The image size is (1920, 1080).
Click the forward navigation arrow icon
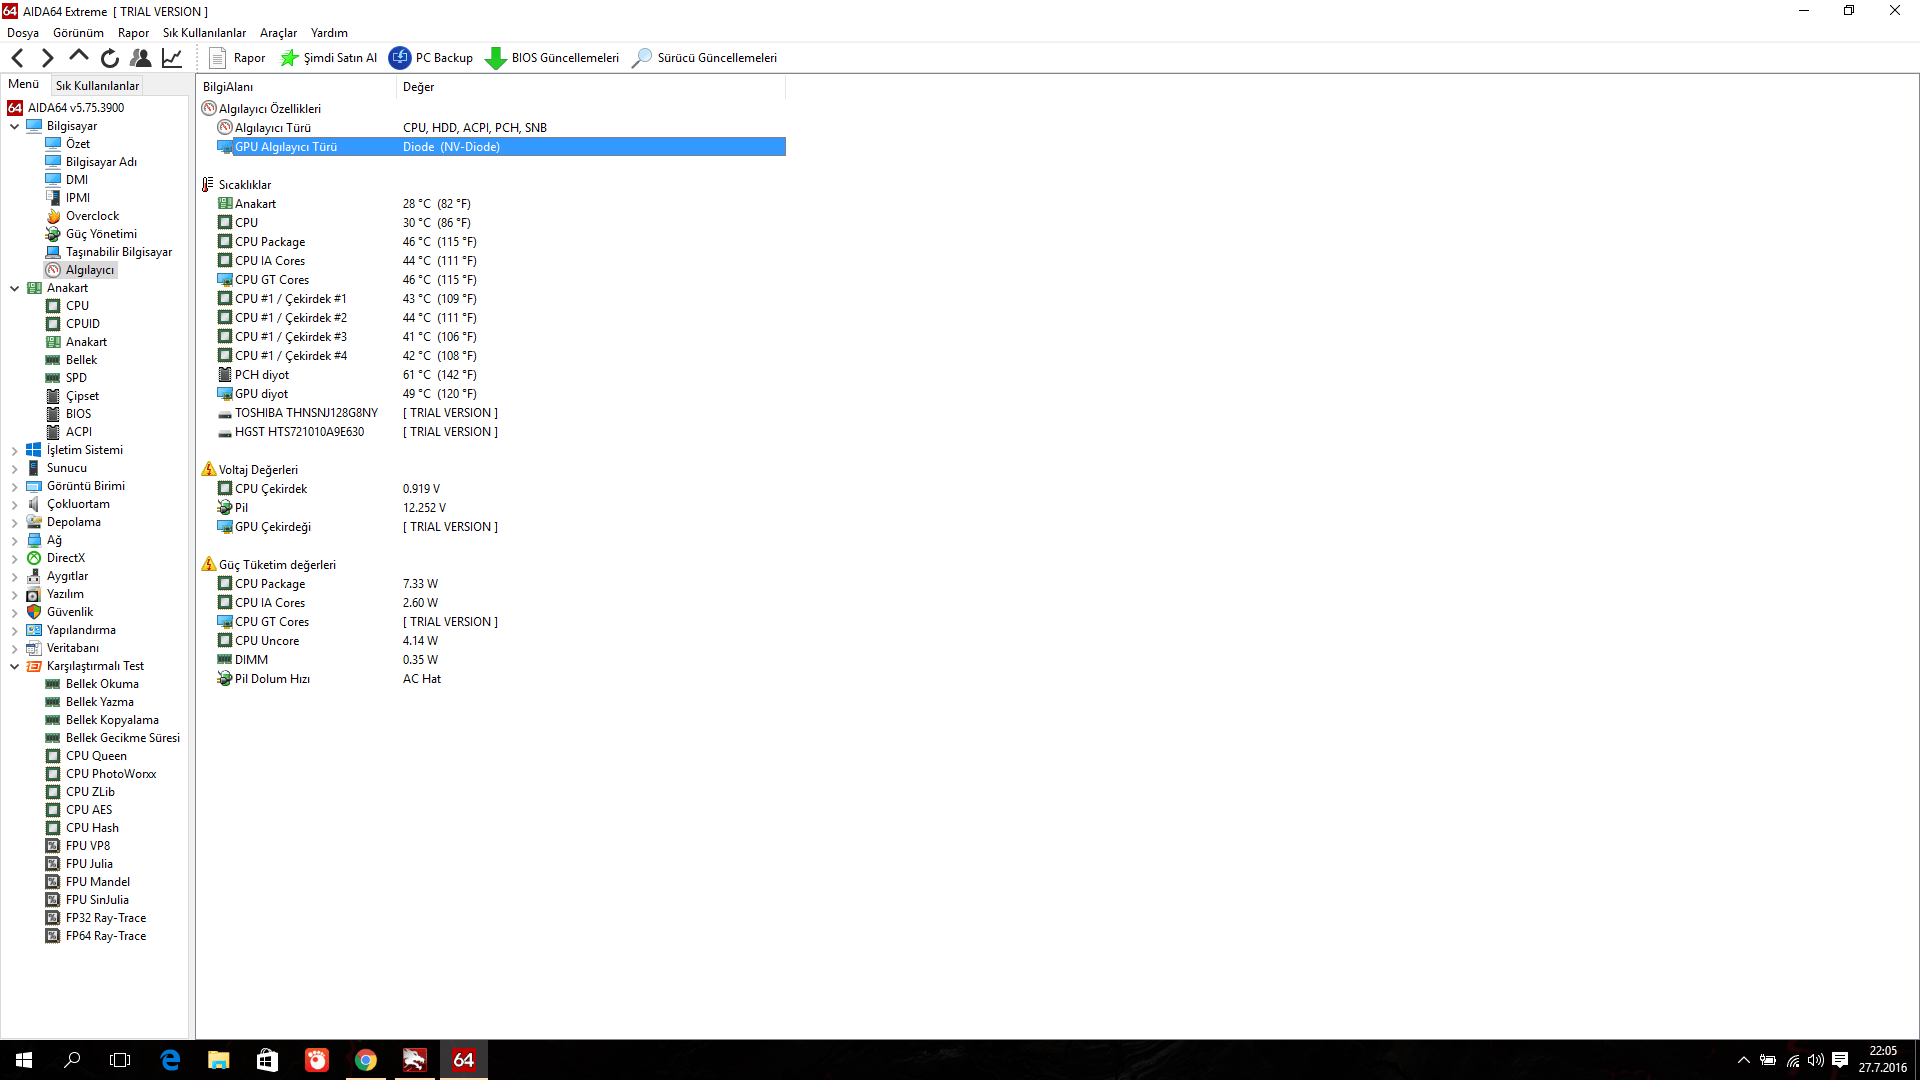[x=47, y=58]
